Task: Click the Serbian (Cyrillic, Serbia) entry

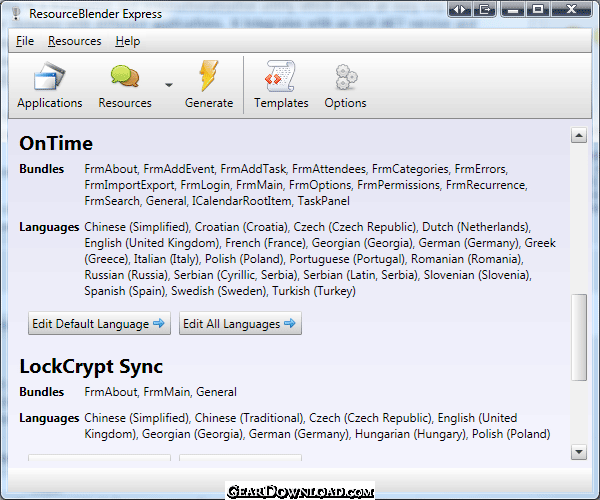Action: click(236, 275)
